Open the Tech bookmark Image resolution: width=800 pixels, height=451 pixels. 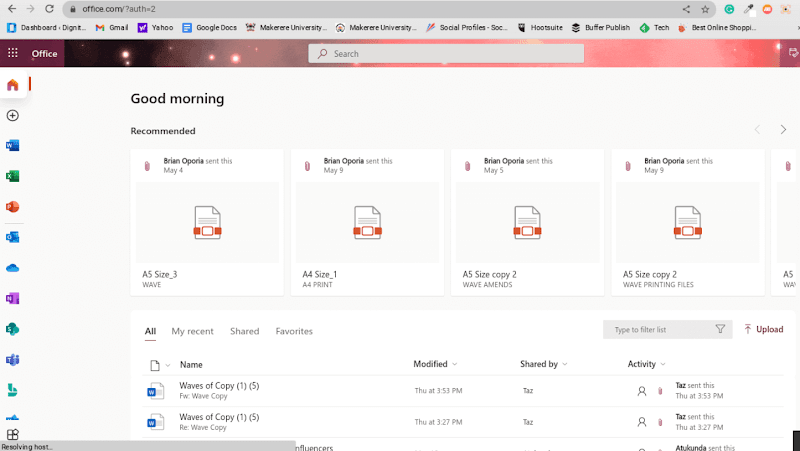tap(655, 28)
